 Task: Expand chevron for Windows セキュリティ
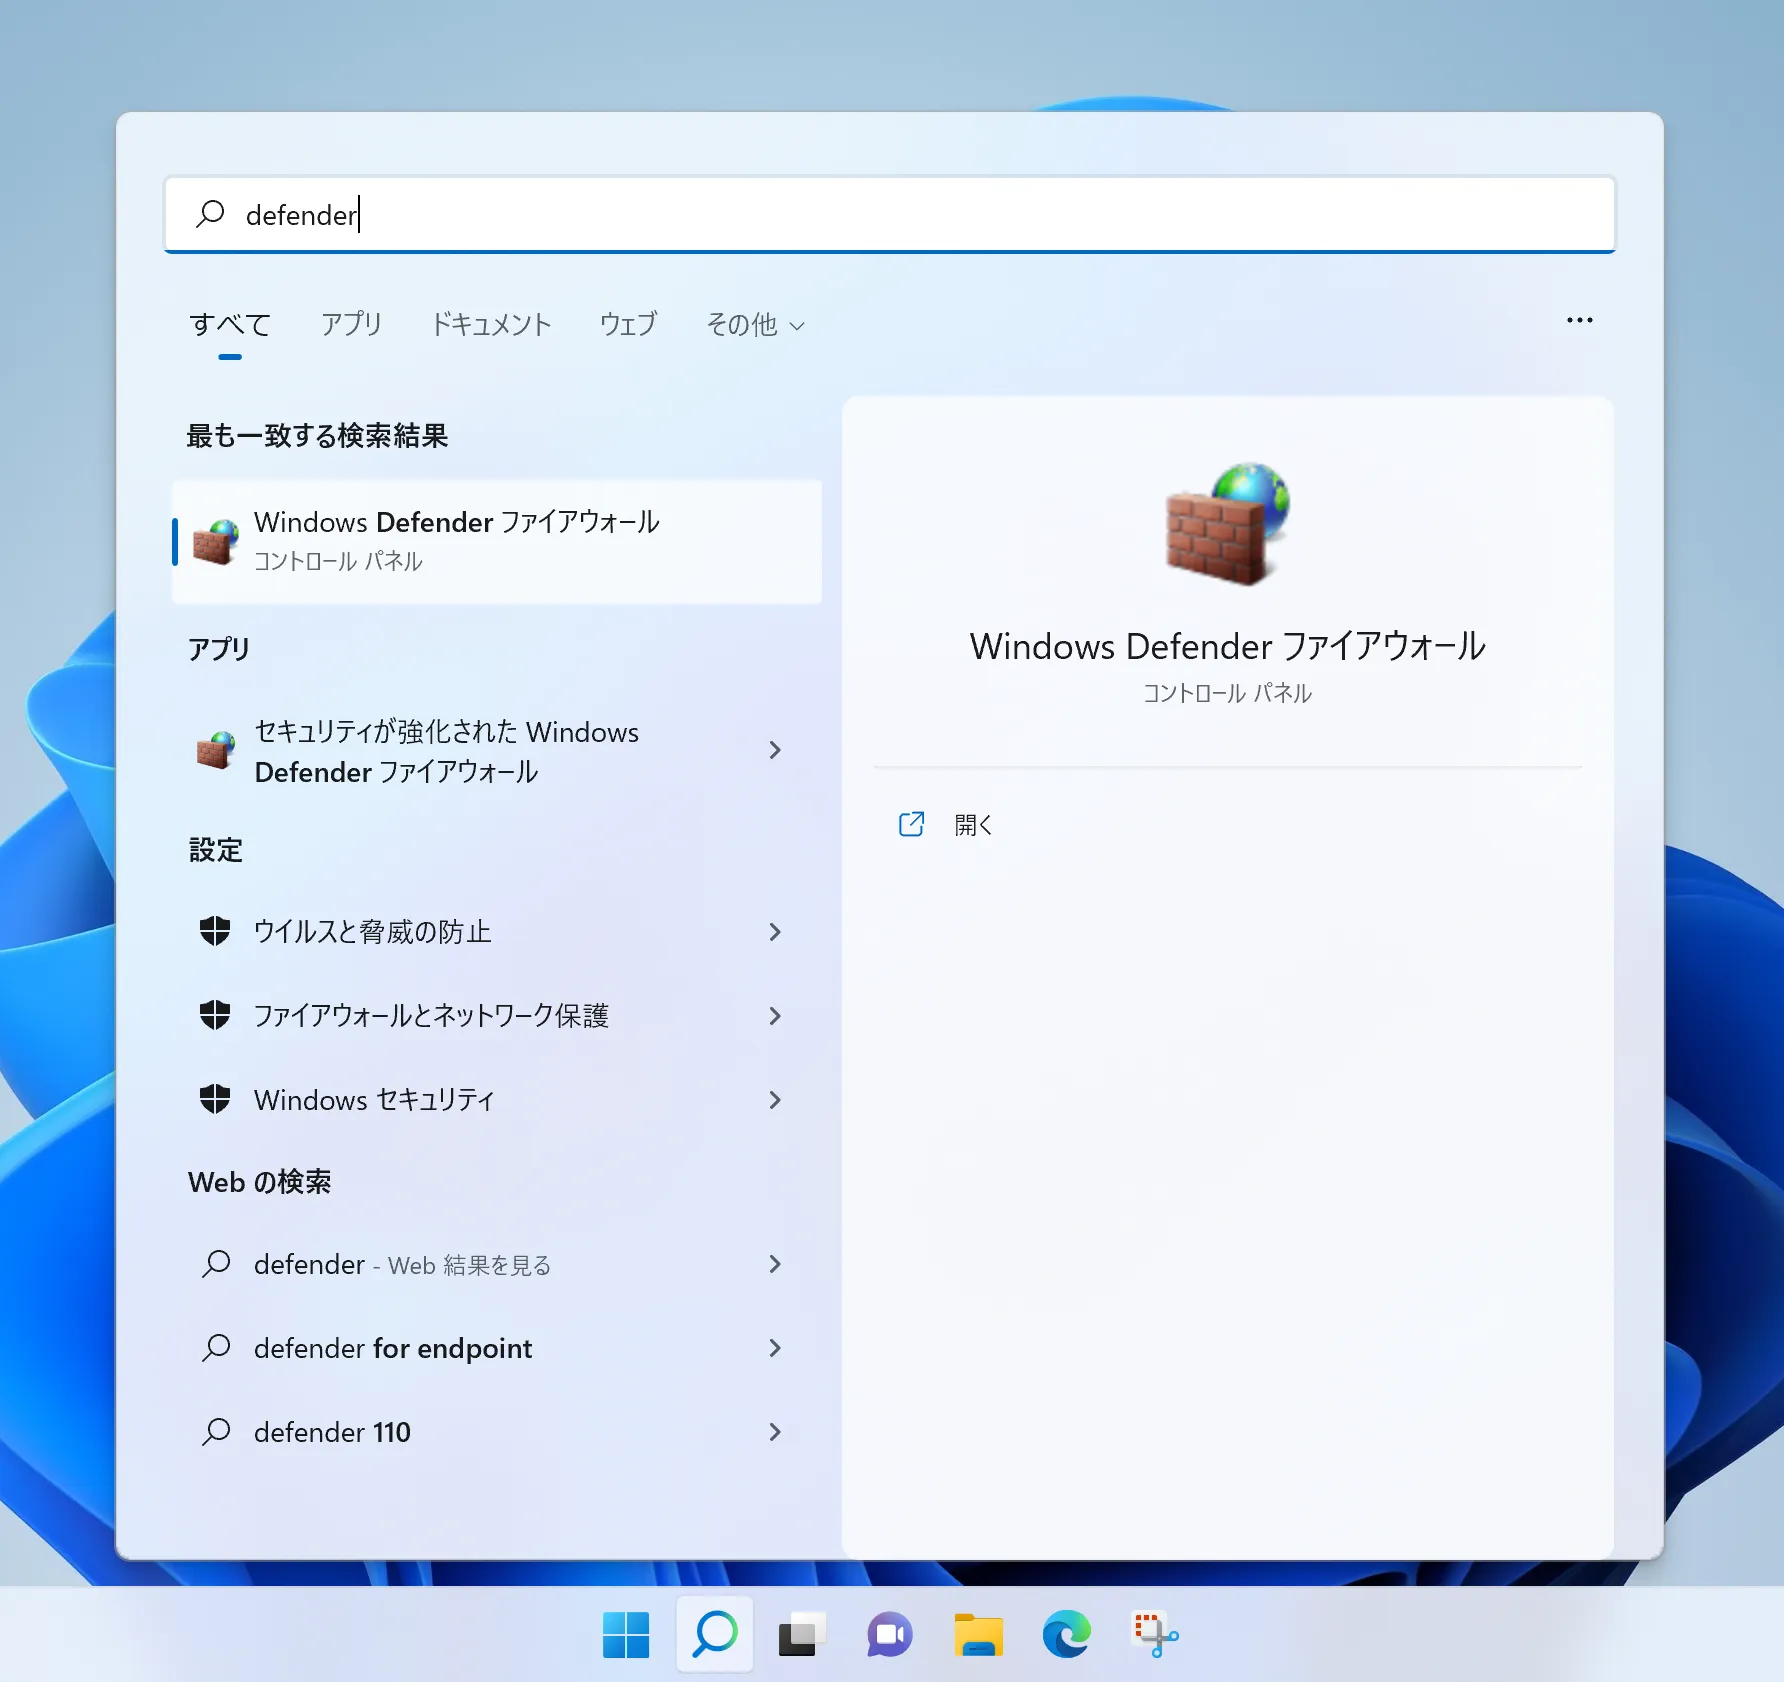point(775,1100)
